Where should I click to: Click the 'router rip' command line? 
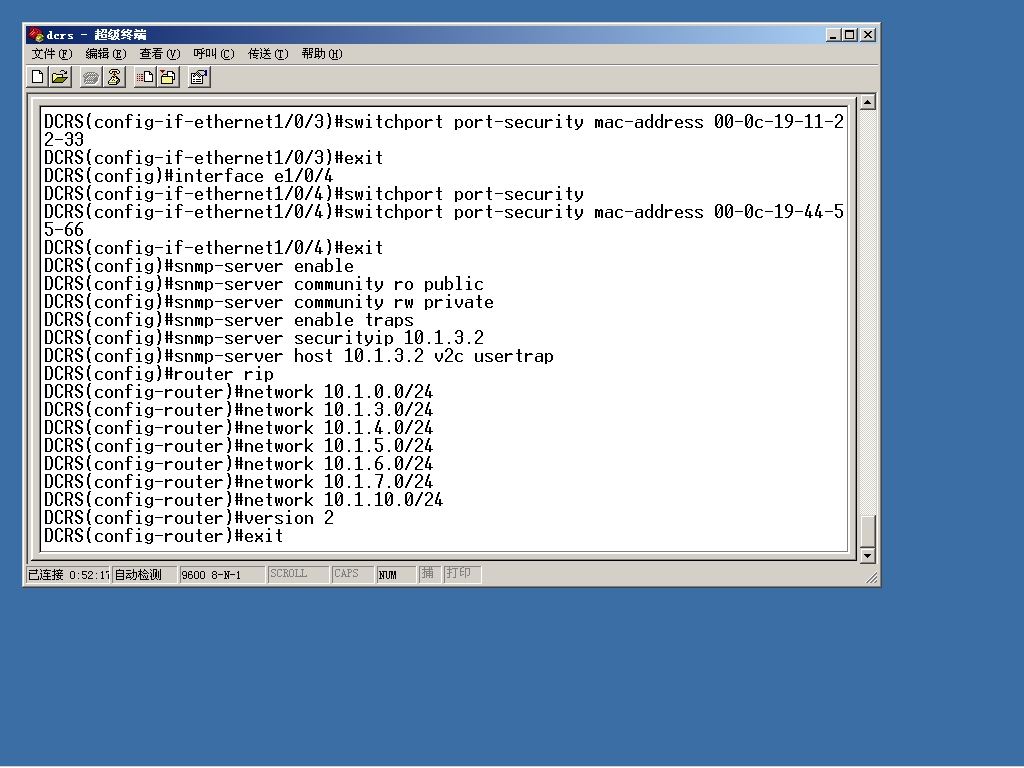pyautogui.click(x=159, y=374)
